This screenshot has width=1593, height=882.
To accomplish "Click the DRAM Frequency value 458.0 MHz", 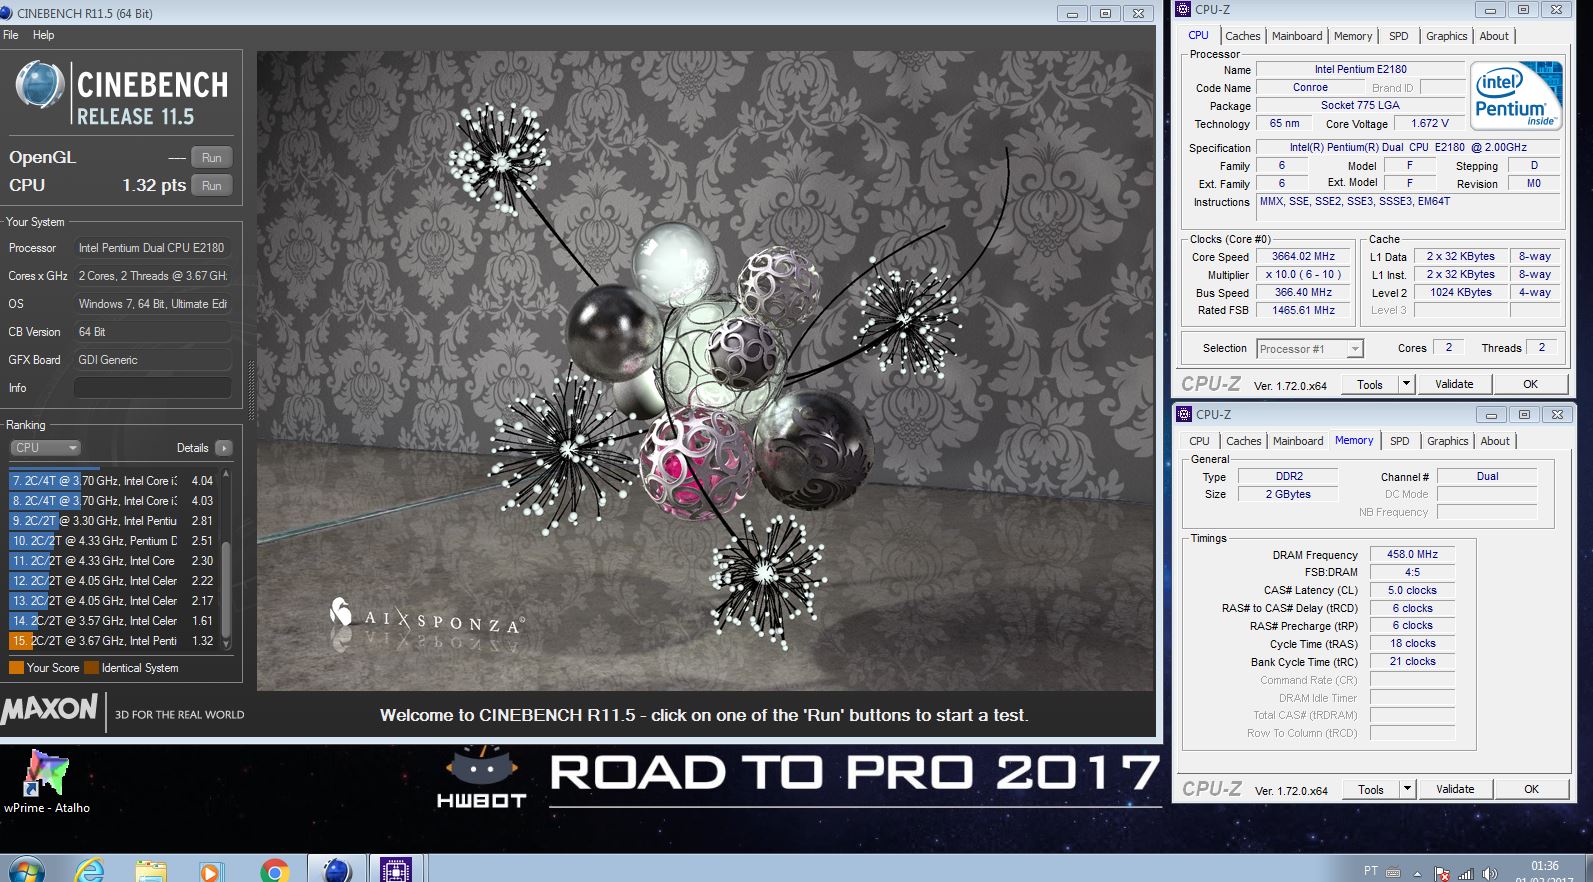I will click(x=1412, y=554).
